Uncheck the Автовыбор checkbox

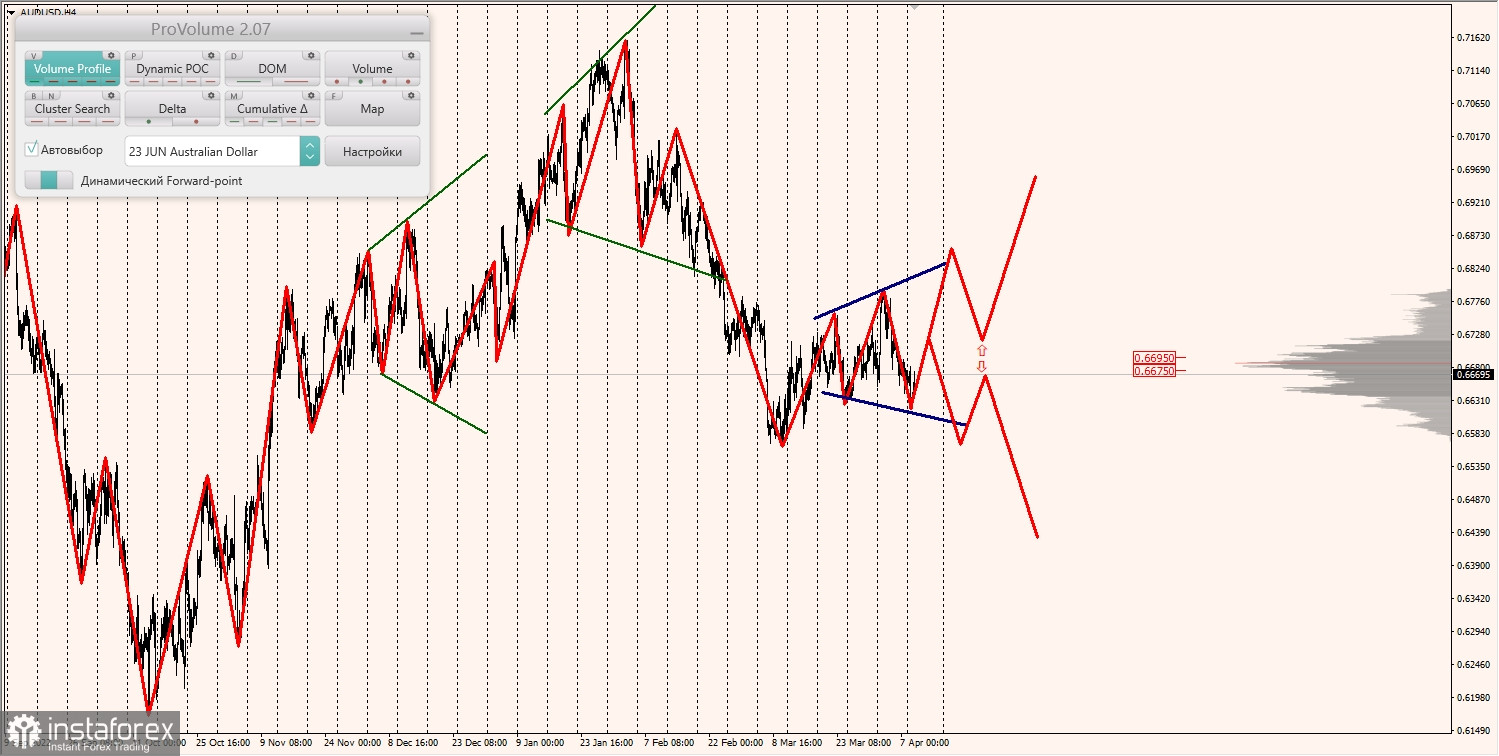pos(33,149)
